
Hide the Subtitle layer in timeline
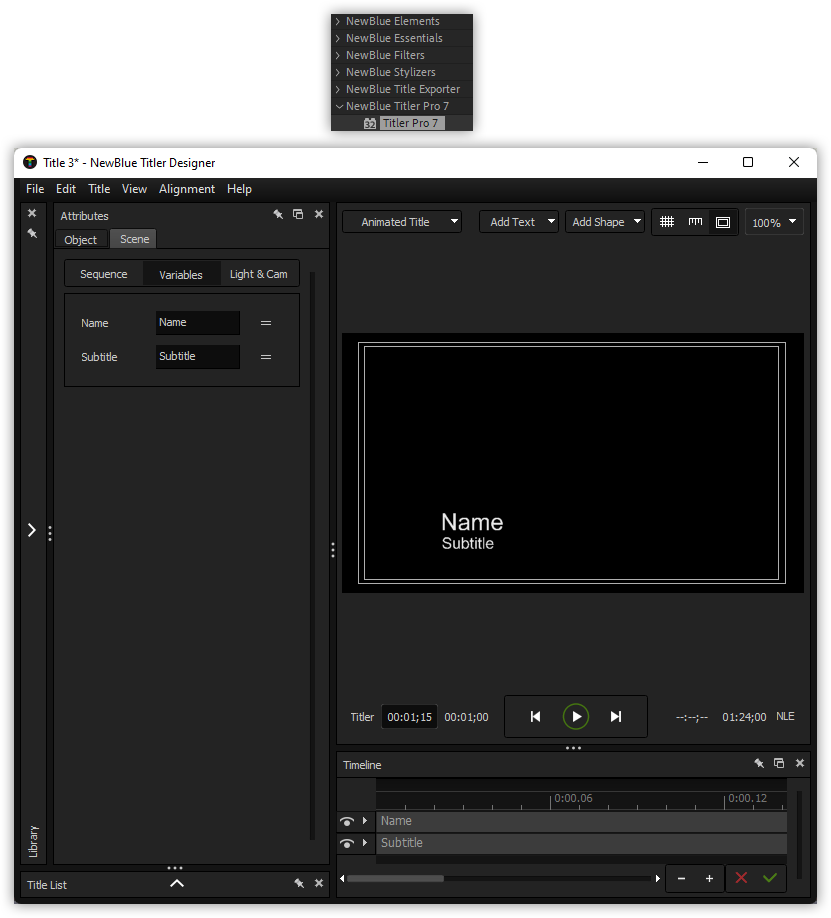click(347, 844)
